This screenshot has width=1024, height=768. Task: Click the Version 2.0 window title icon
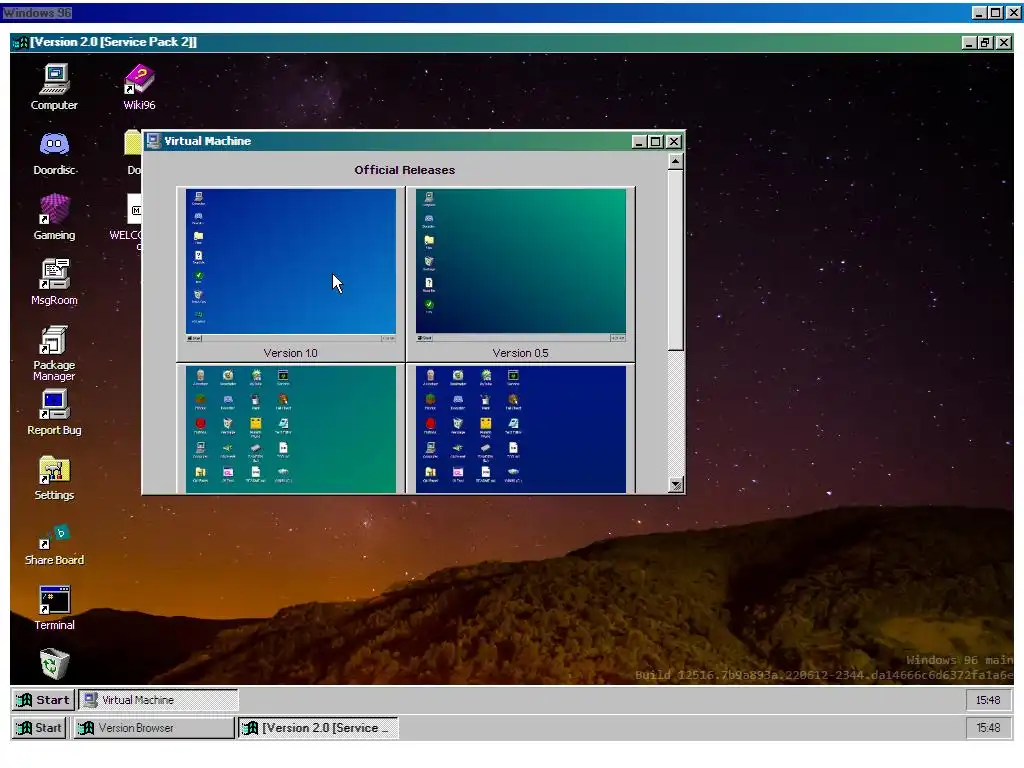21,42
